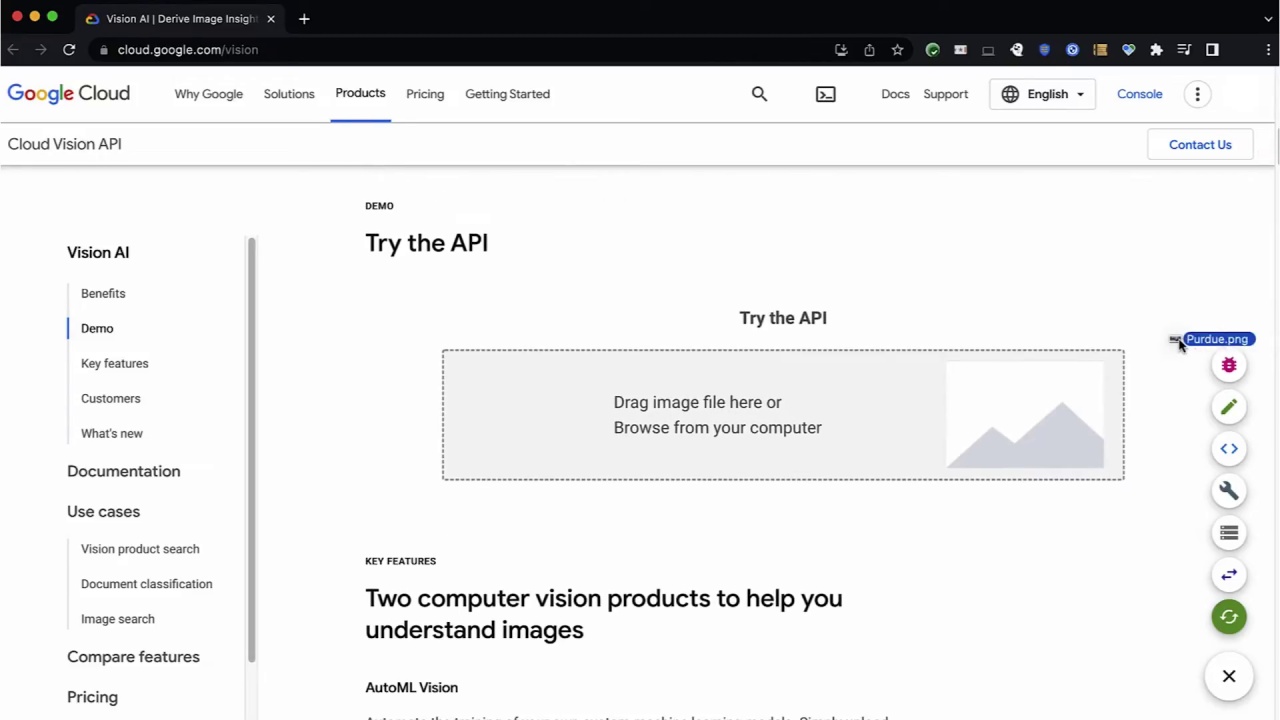Open Chrome's main three-dot menu
The image size is (1280, 720).
point(1269,49)
